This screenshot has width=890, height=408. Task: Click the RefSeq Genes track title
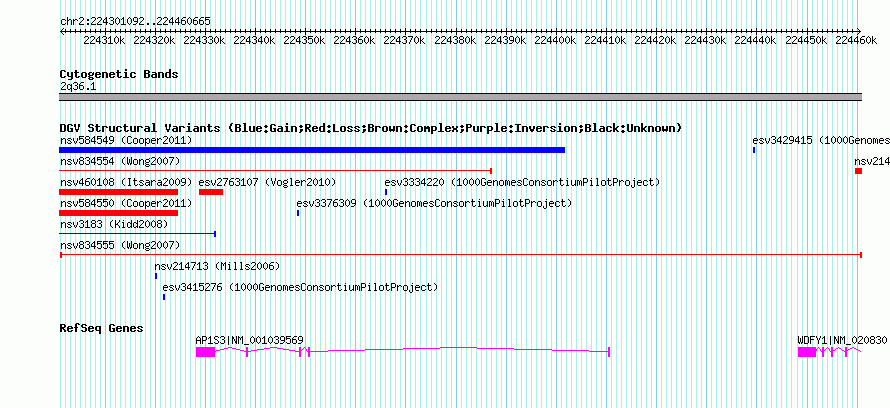pos(102,328)
